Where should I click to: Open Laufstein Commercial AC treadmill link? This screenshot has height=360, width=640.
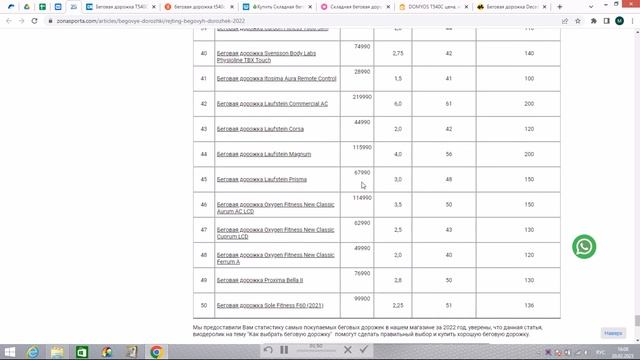[x=272, y=104]
